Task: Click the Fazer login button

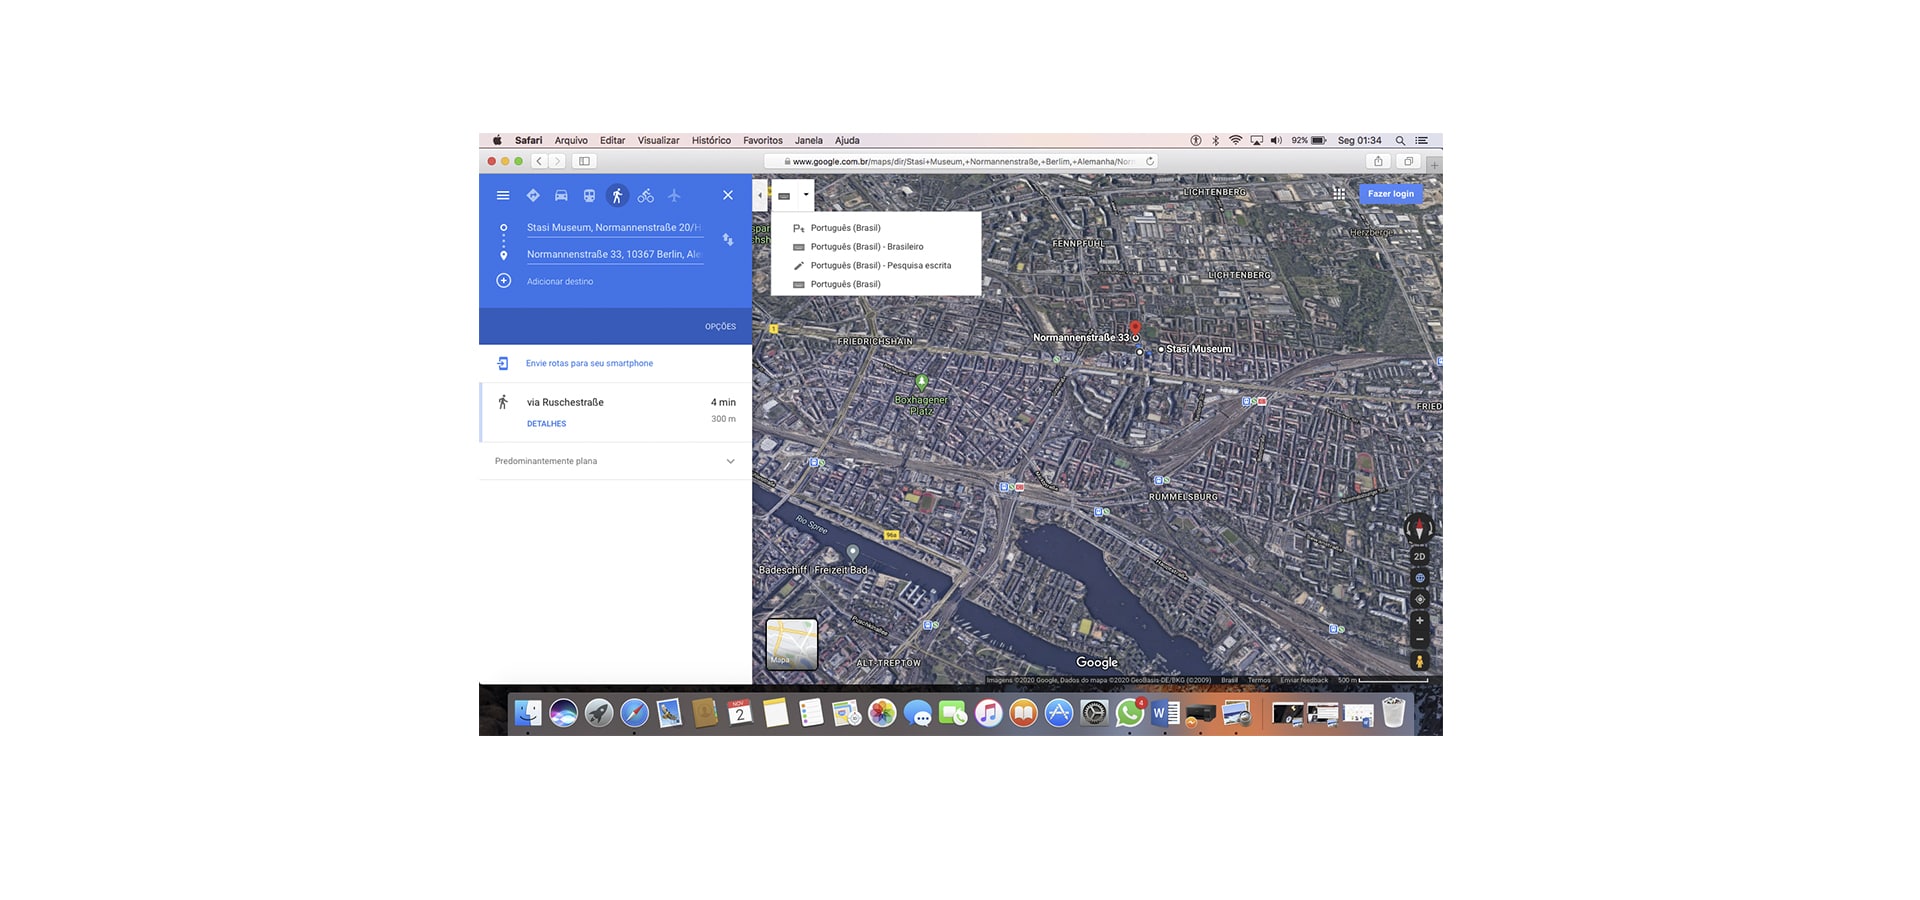Action: (1390, 194)
